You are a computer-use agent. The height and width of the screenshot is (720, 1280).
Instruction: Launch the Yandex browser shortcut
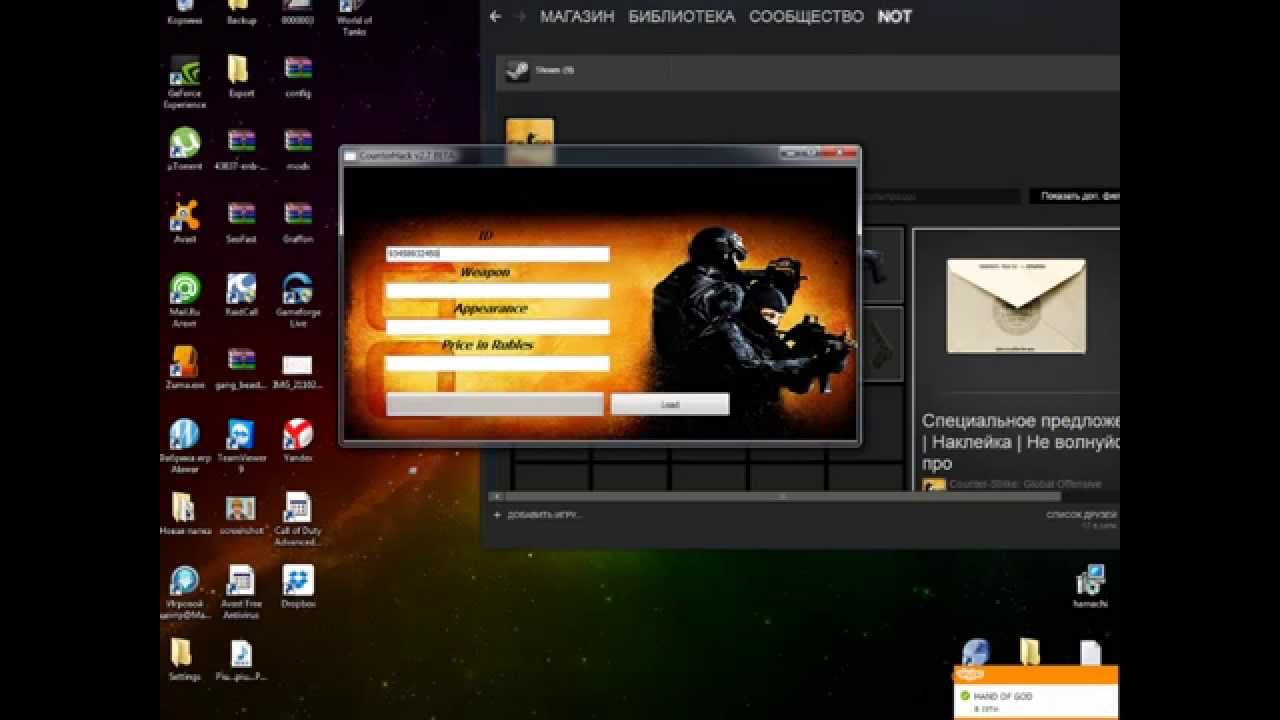point(298,441)
